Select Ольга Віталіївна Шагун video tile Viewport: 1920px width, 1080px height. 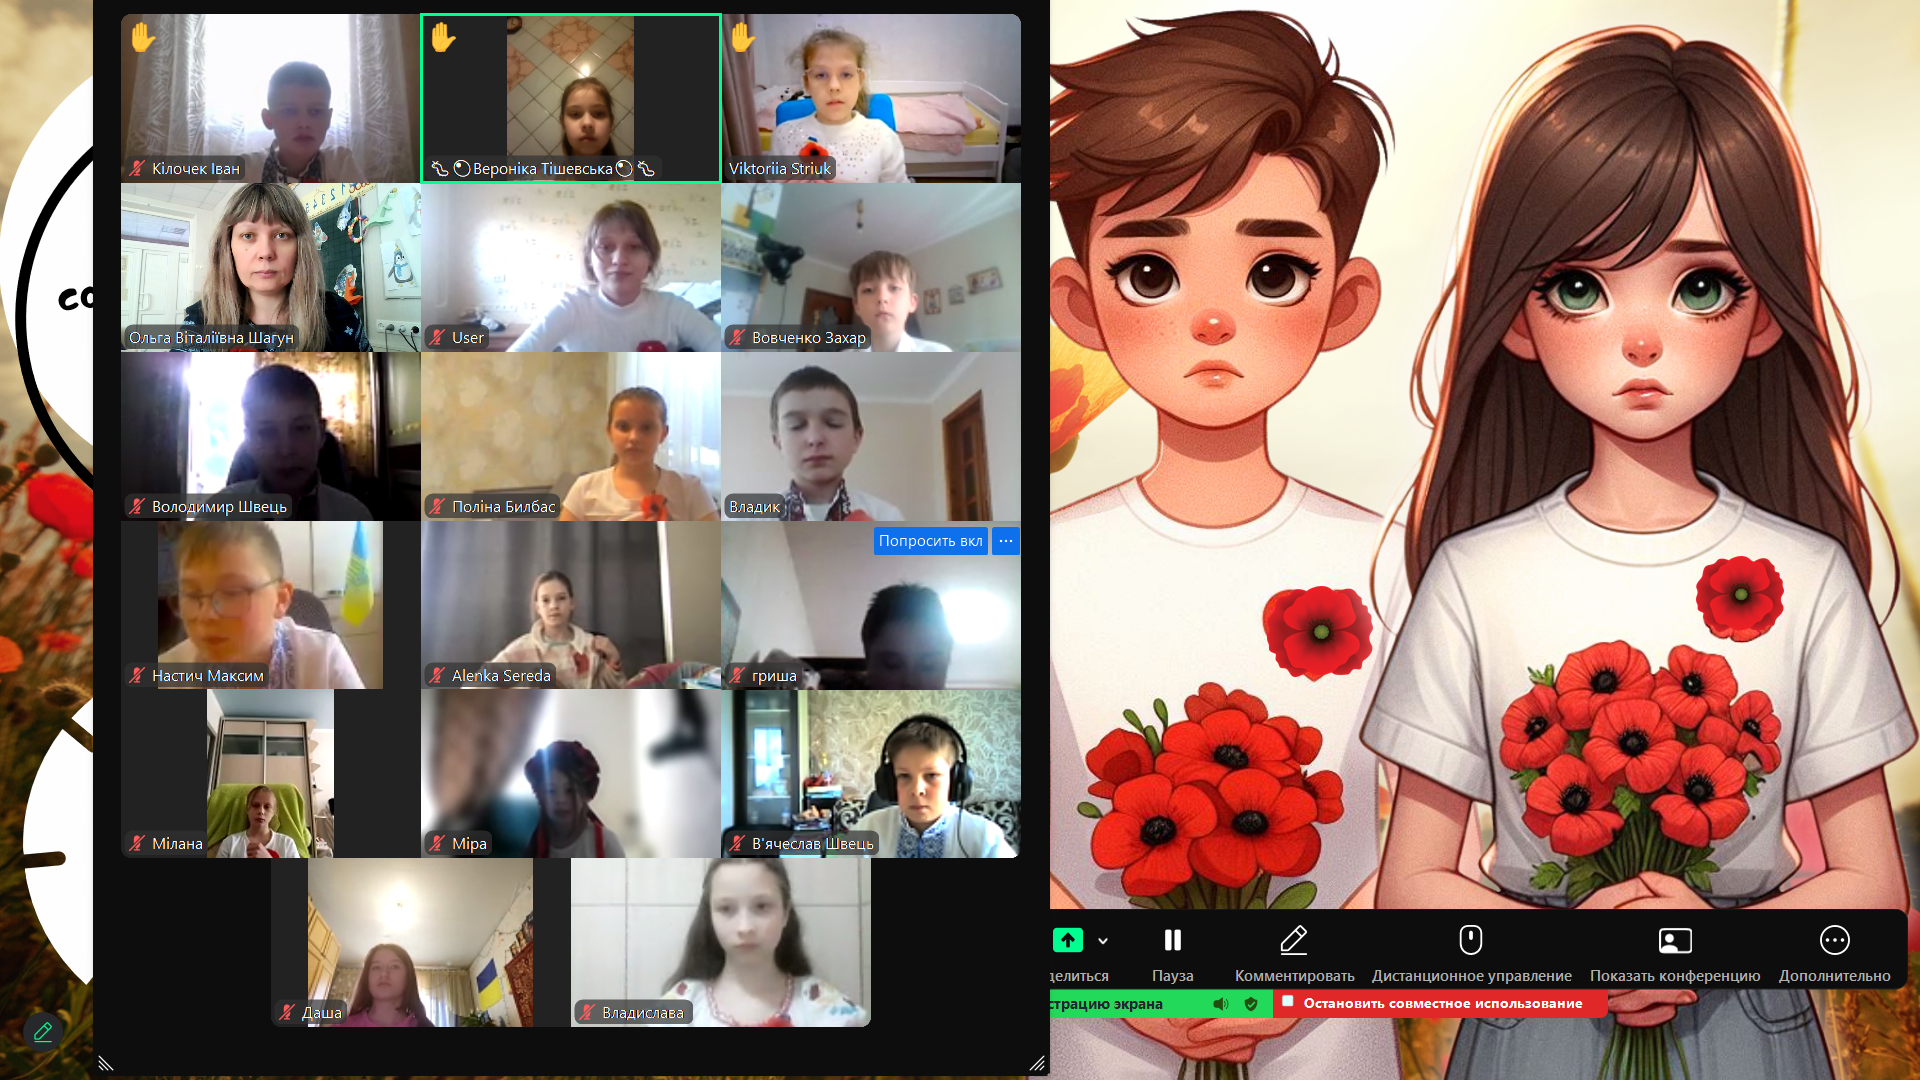click(x=271, y=267)
